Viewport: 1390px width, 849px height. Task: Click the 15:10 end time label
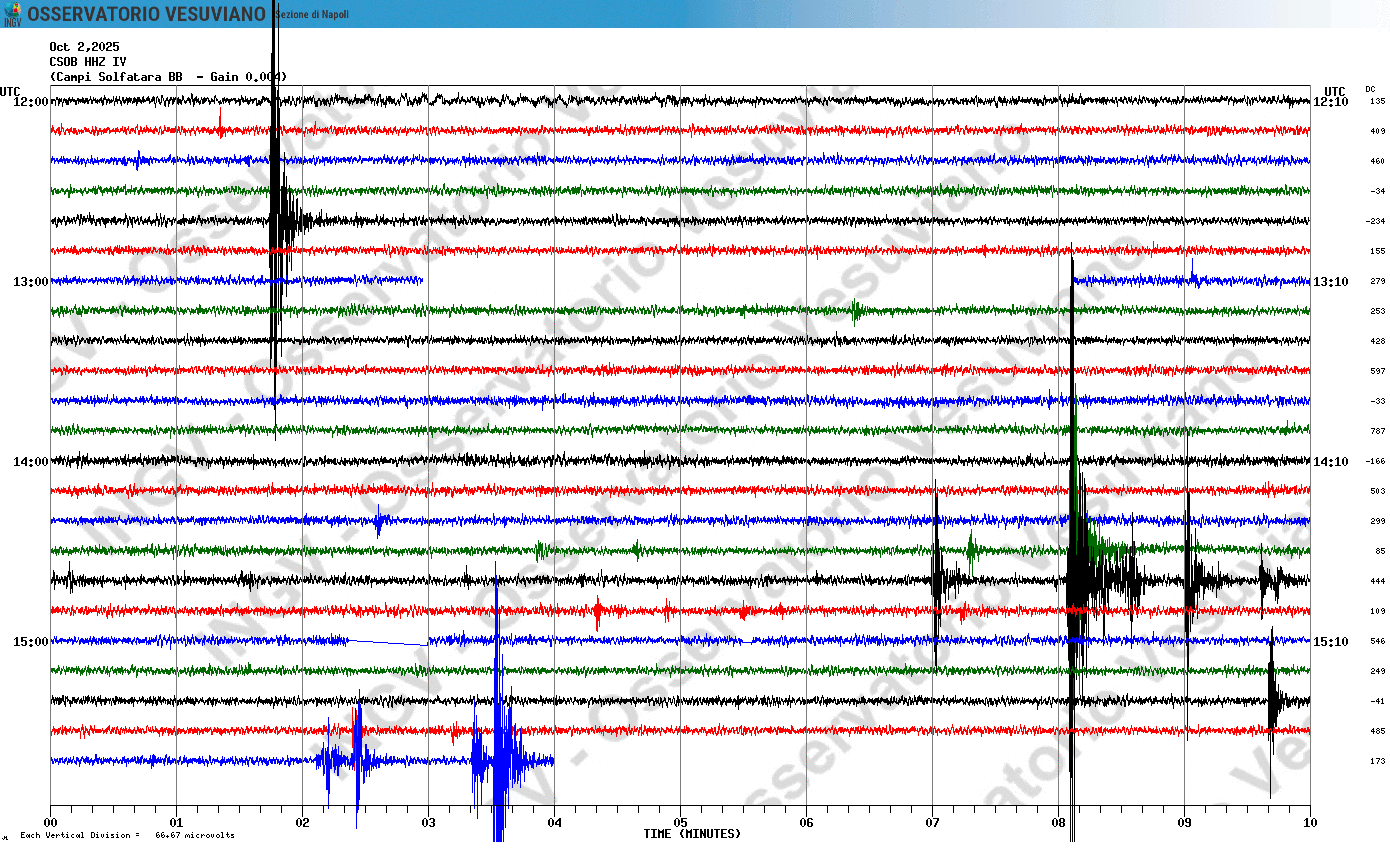click(1331, 641)
